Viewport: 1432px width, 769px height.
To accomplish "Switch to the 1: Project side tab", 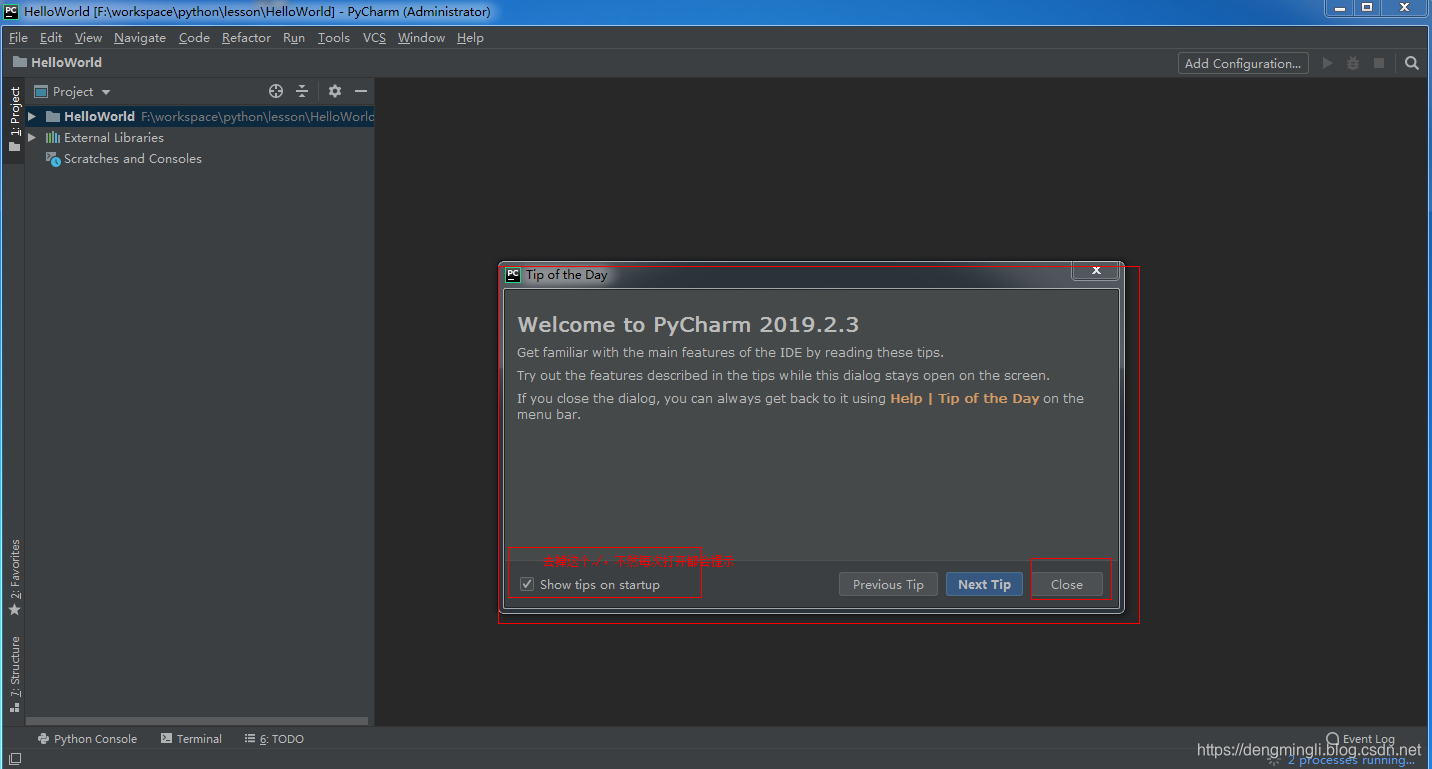I will point(14,119).
